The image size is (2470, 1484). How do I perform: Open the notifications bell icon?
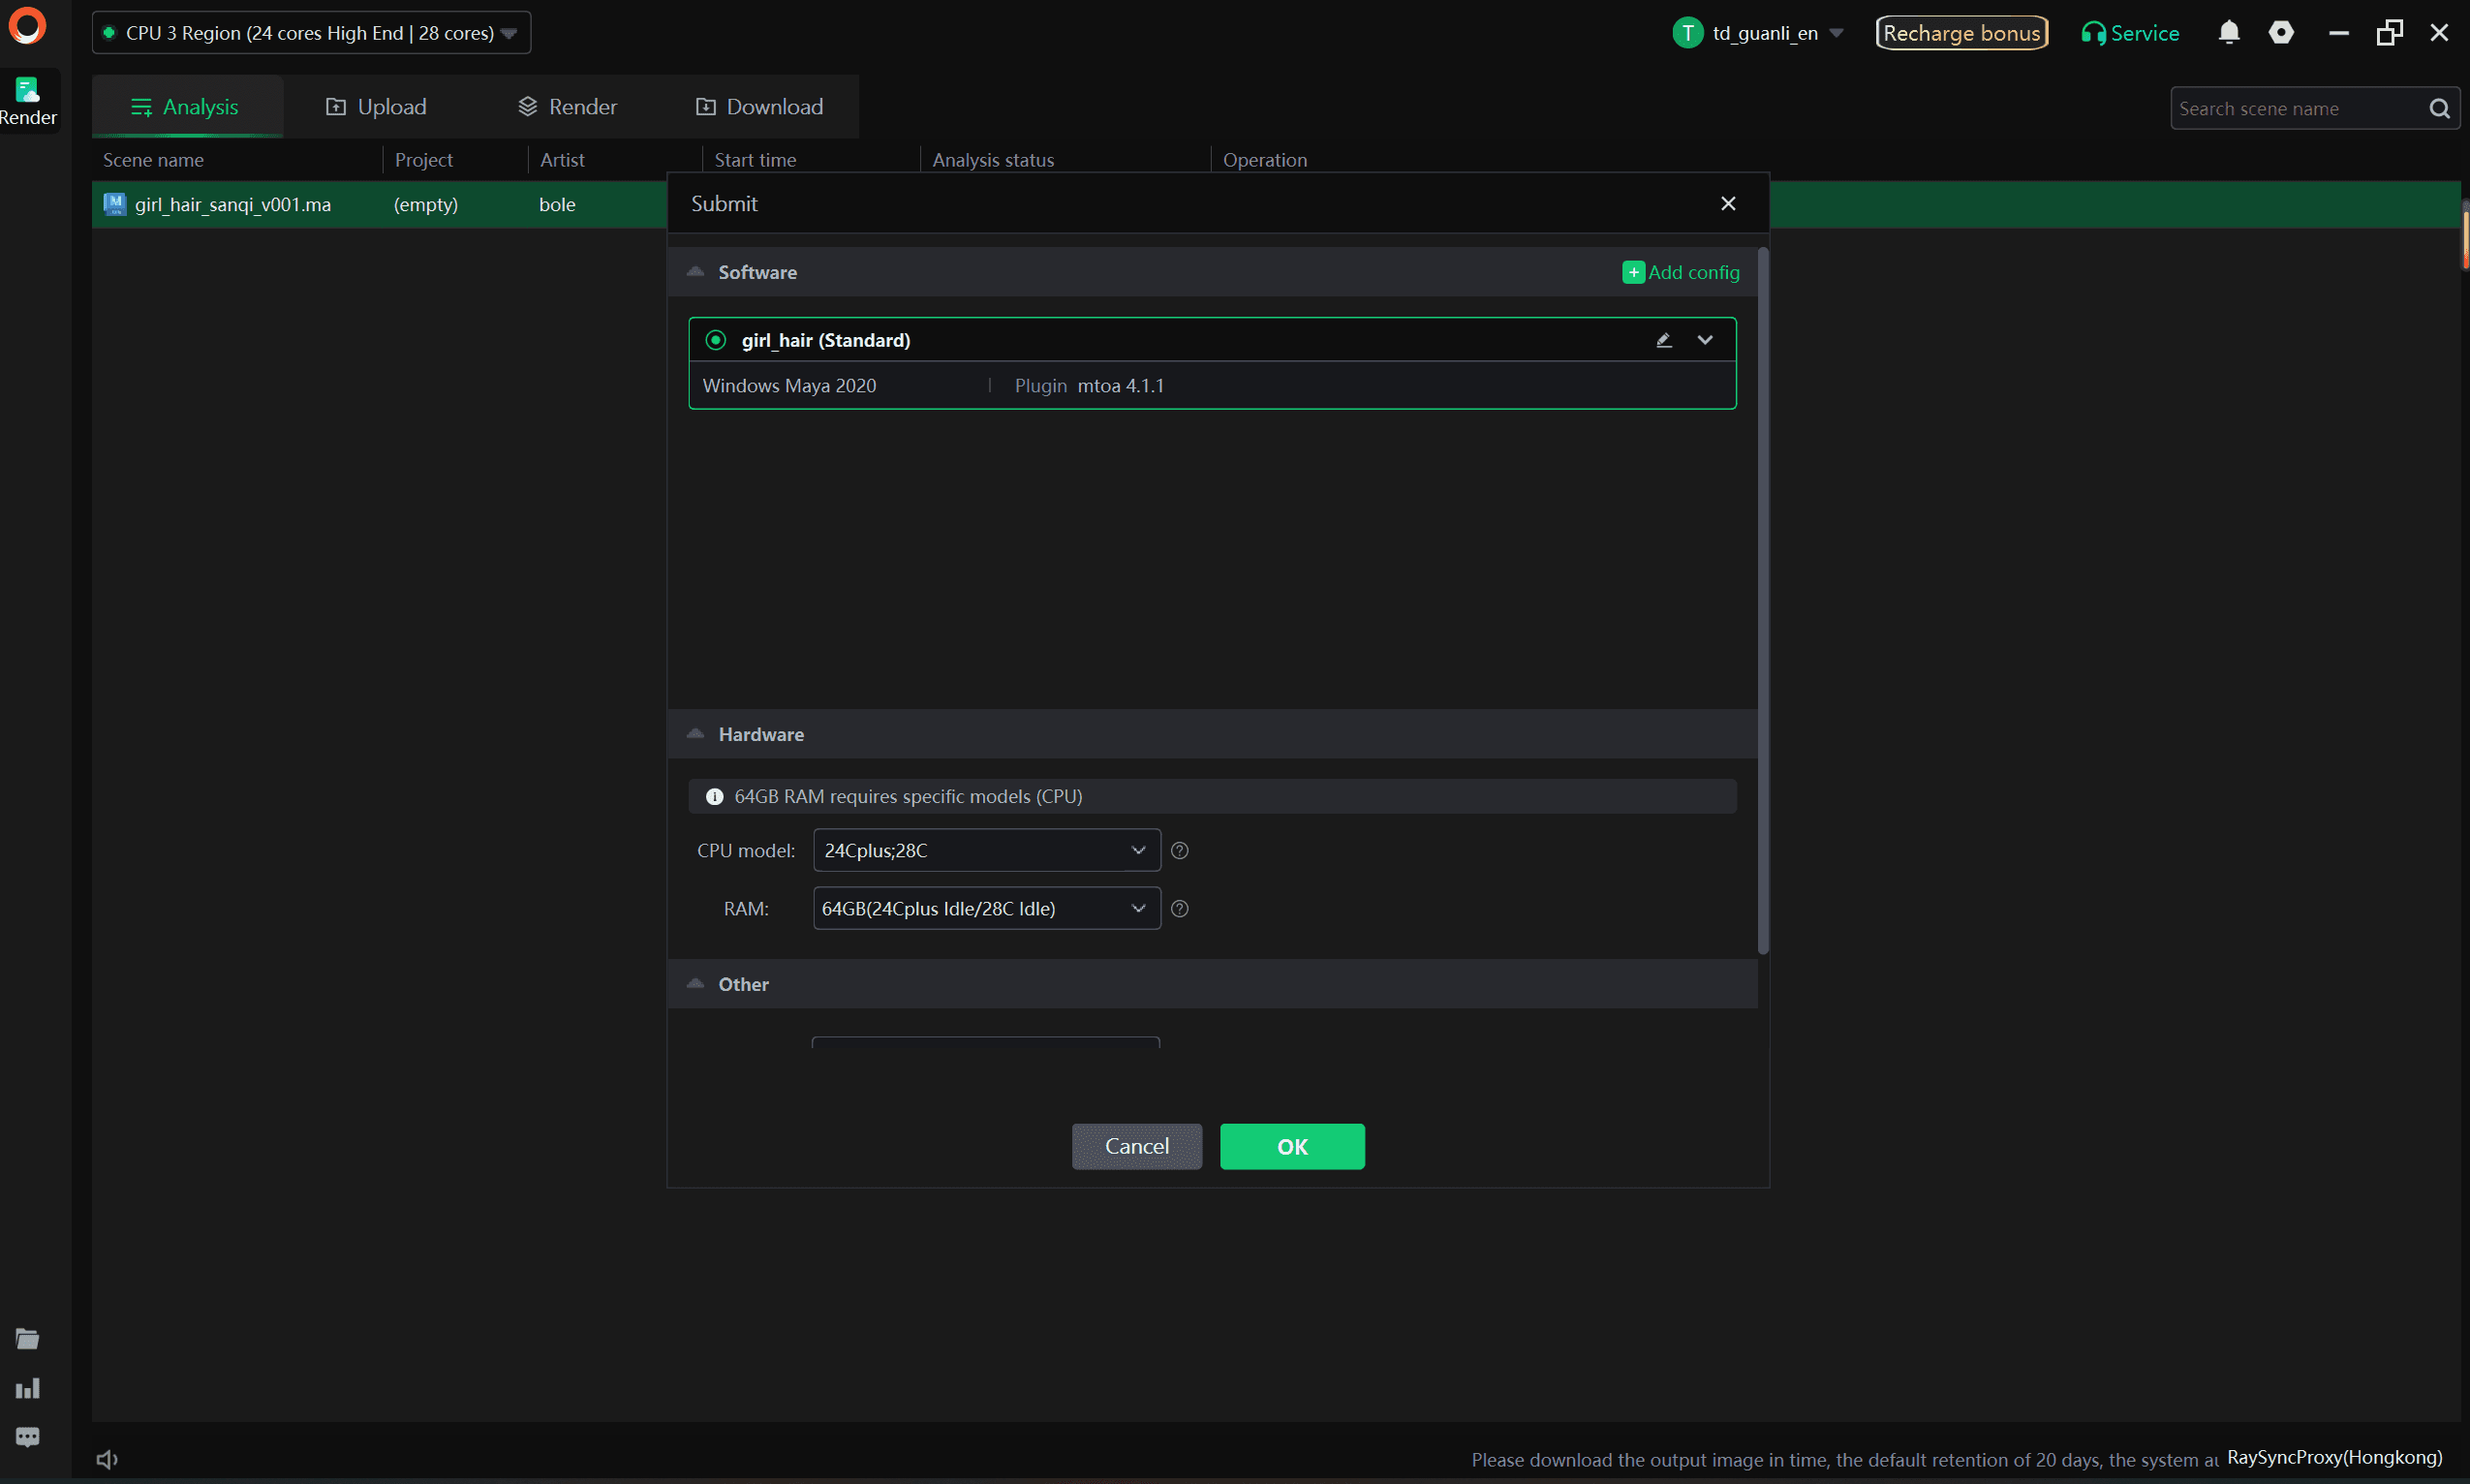2228,33
